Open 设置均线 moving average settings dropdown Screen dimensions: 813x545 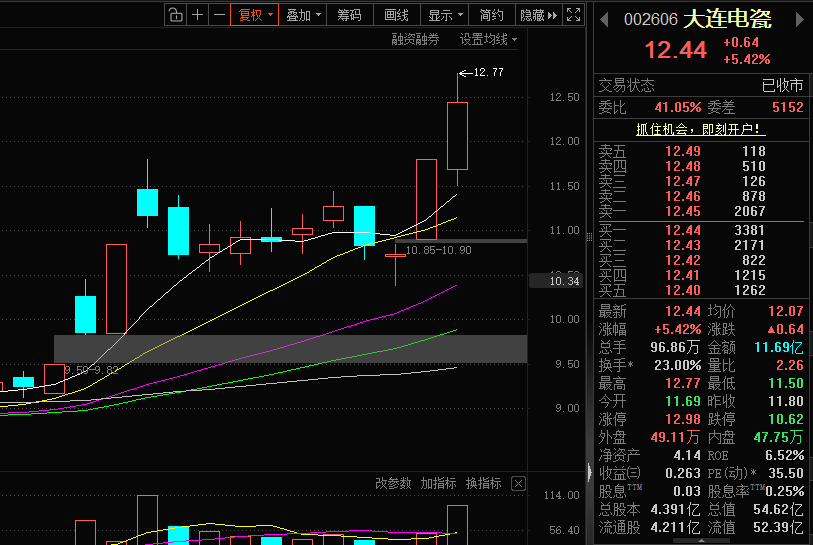coord(488,39)
